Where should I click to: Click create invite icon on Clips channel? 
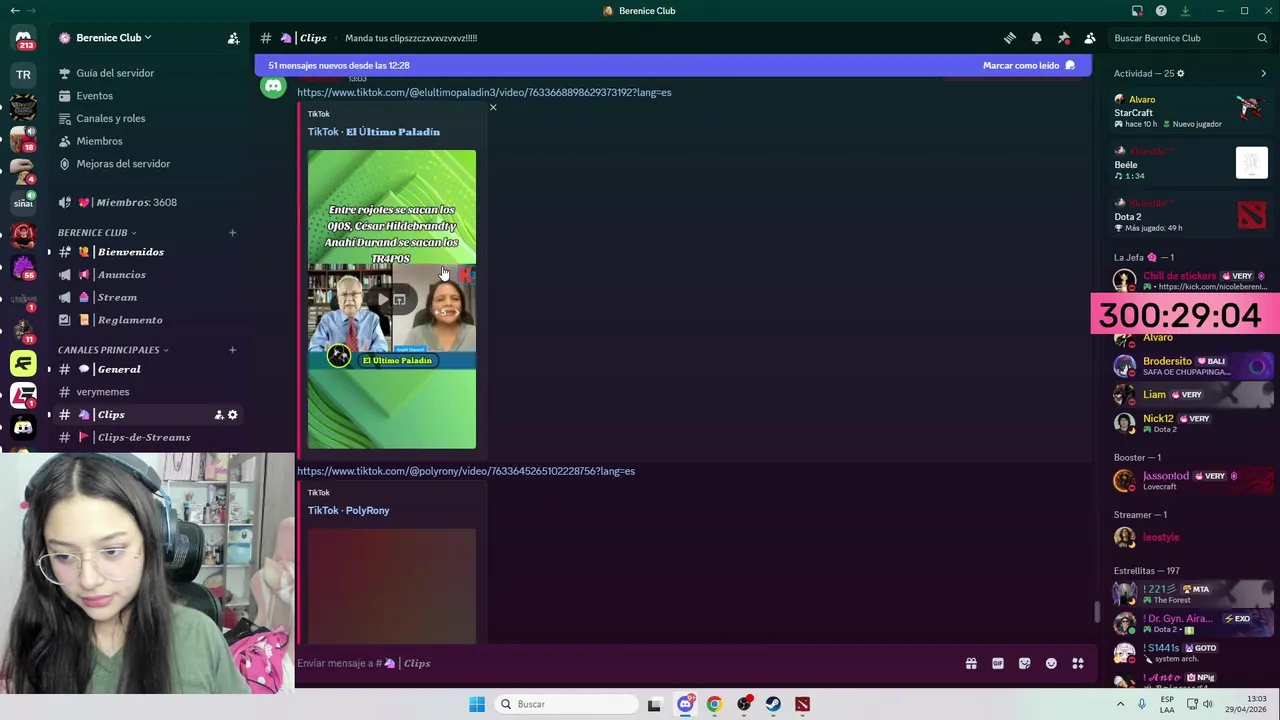coord(219,415)
